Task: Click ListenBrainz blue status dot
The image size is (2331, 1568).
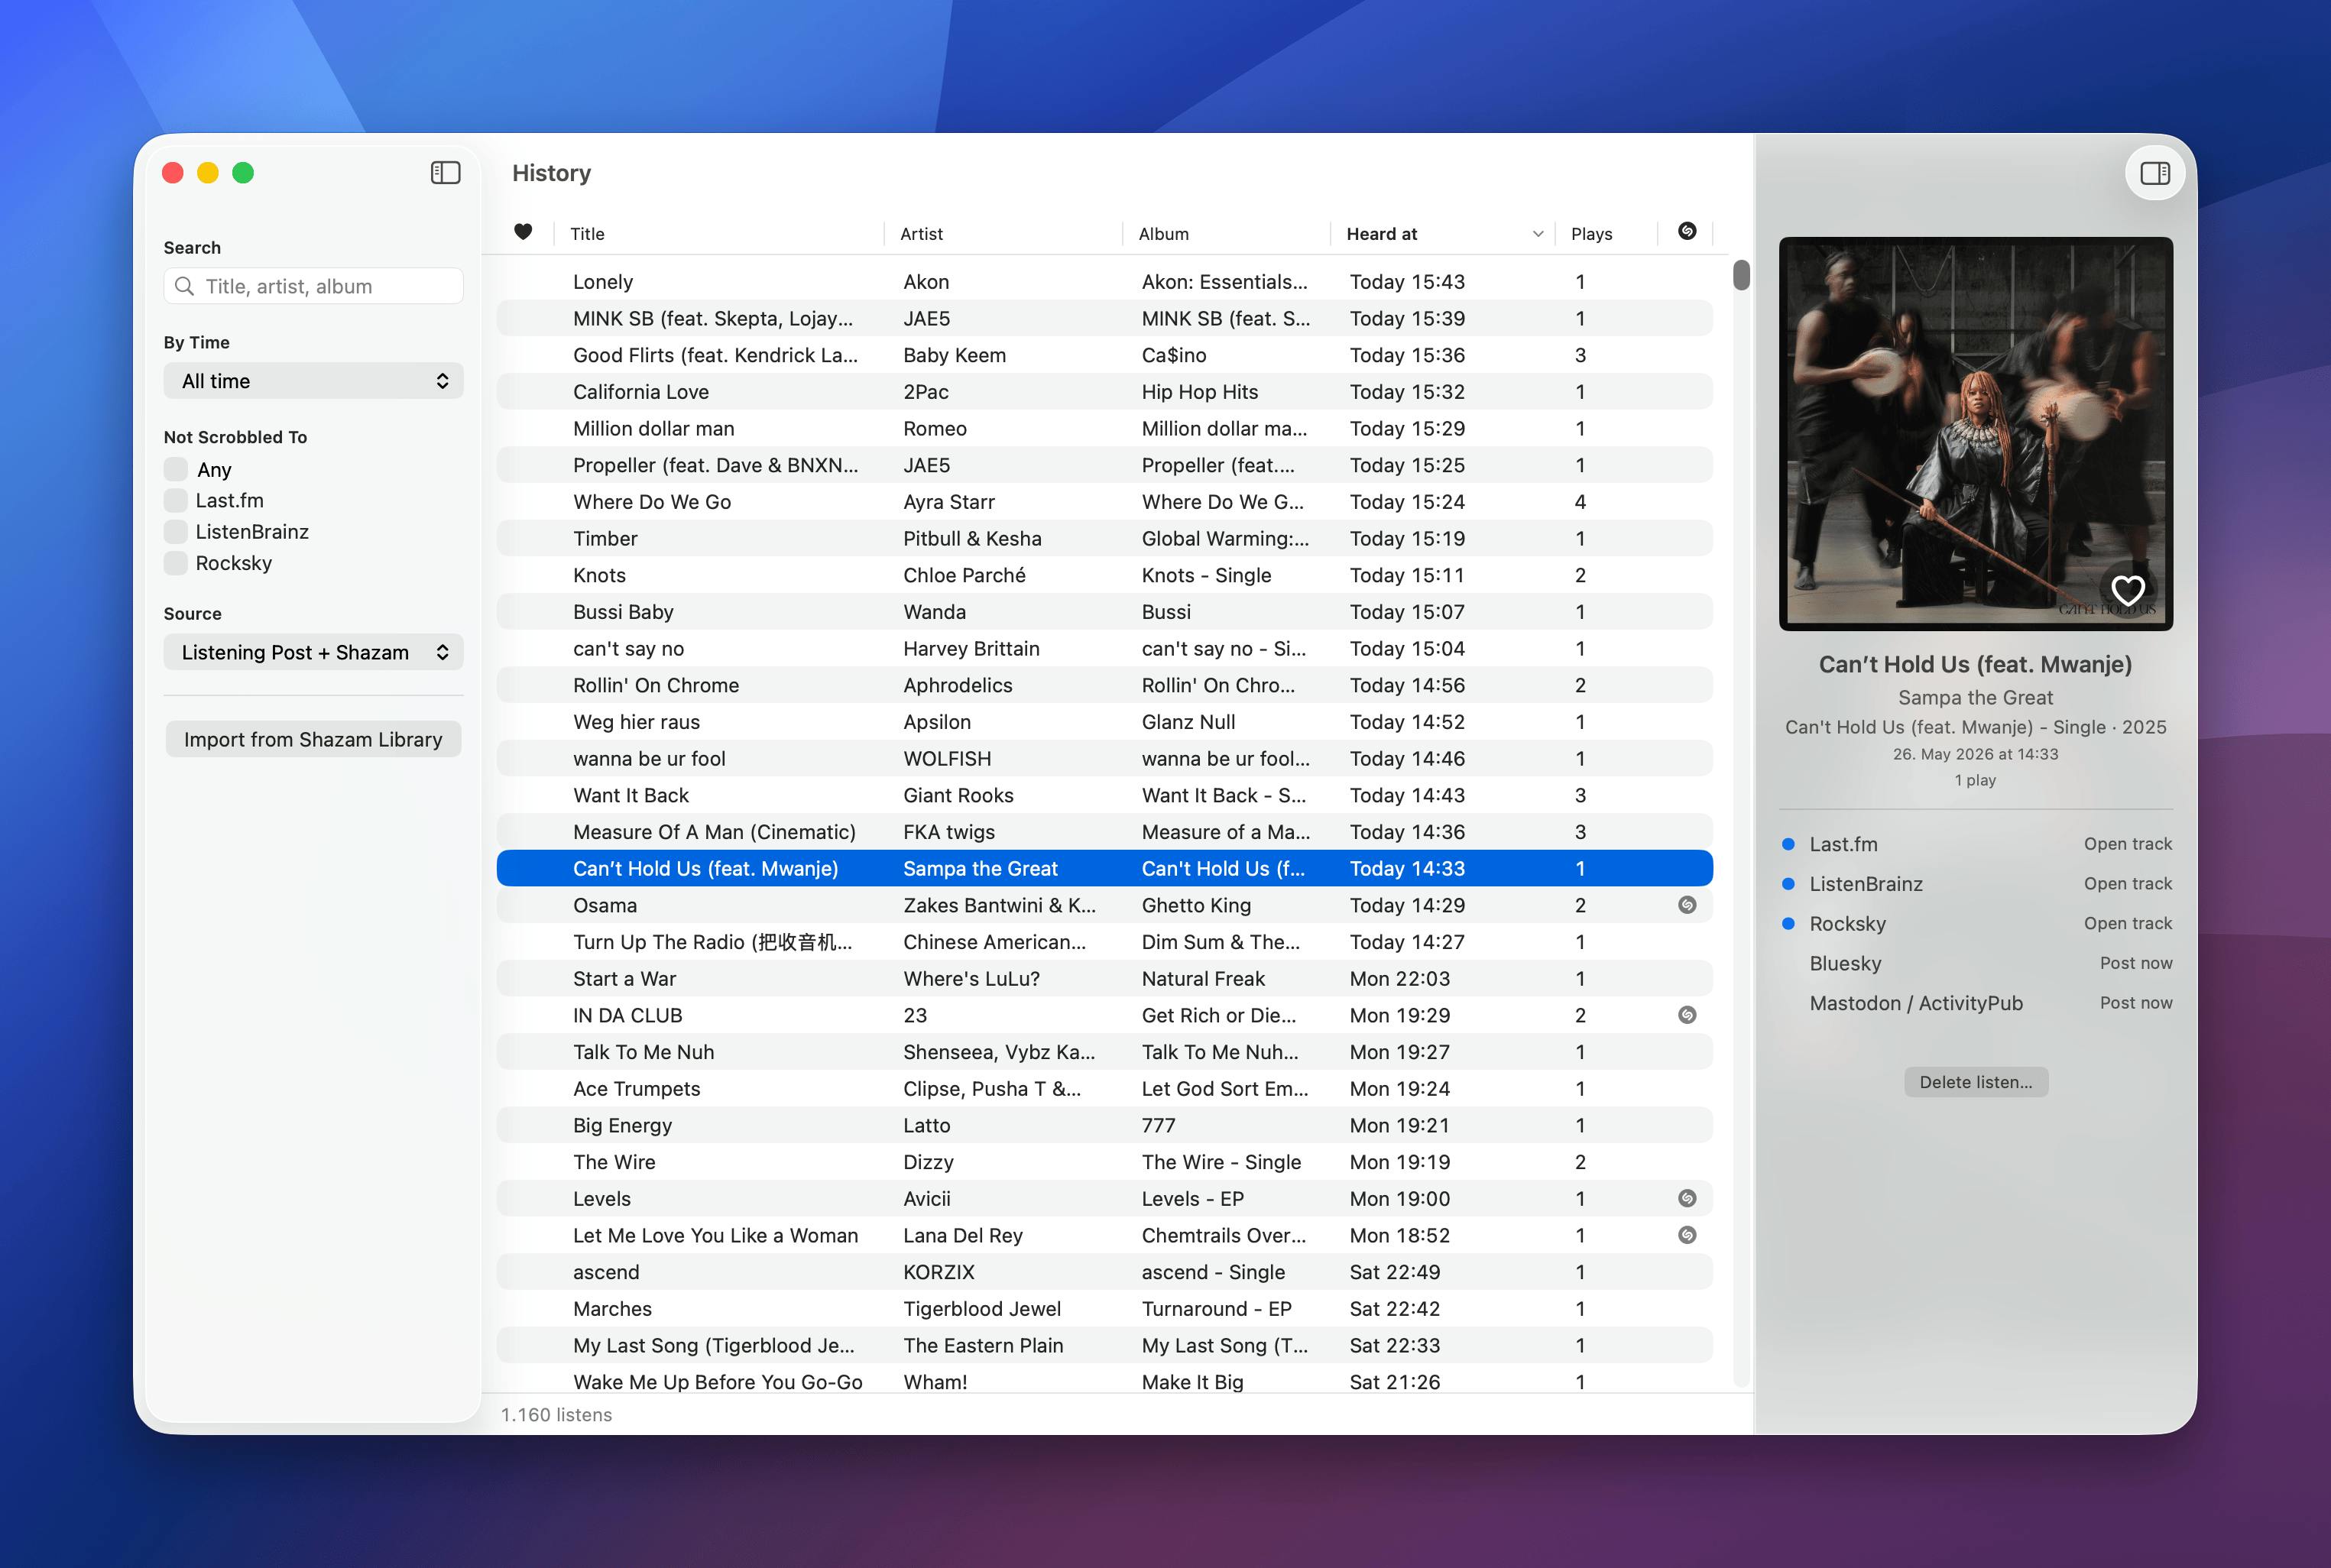Action: [x=1788, y=884]
